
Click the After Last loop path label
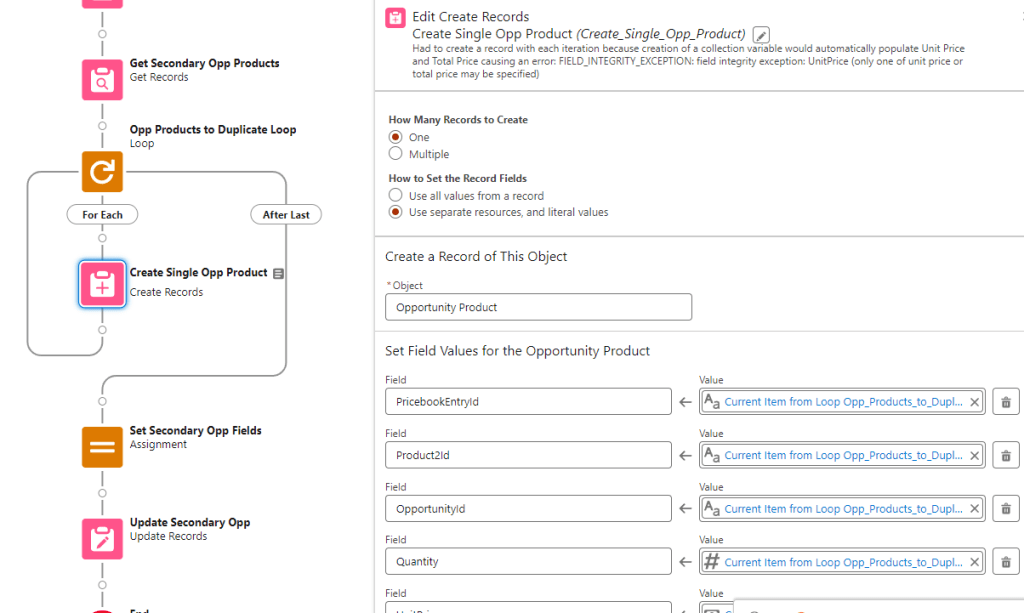click(x=286, y=215)
